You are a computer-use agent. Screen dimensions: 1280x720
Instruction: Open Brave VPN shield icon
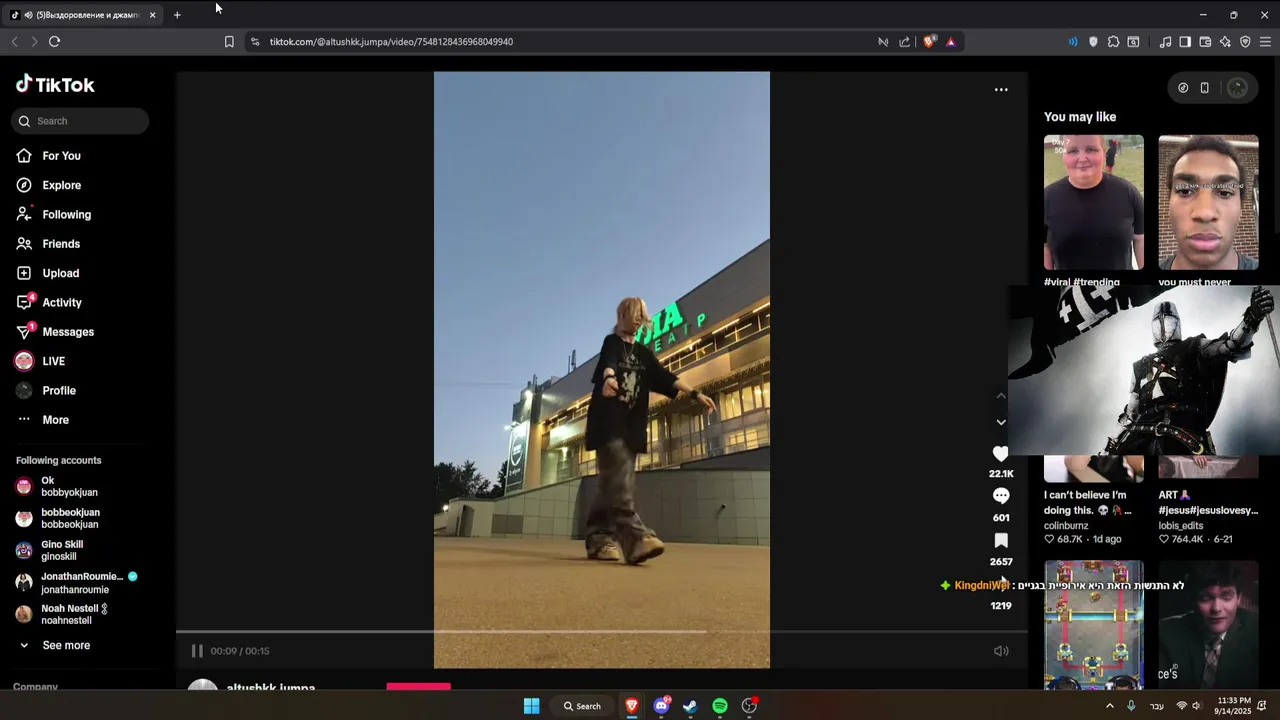1245,42
